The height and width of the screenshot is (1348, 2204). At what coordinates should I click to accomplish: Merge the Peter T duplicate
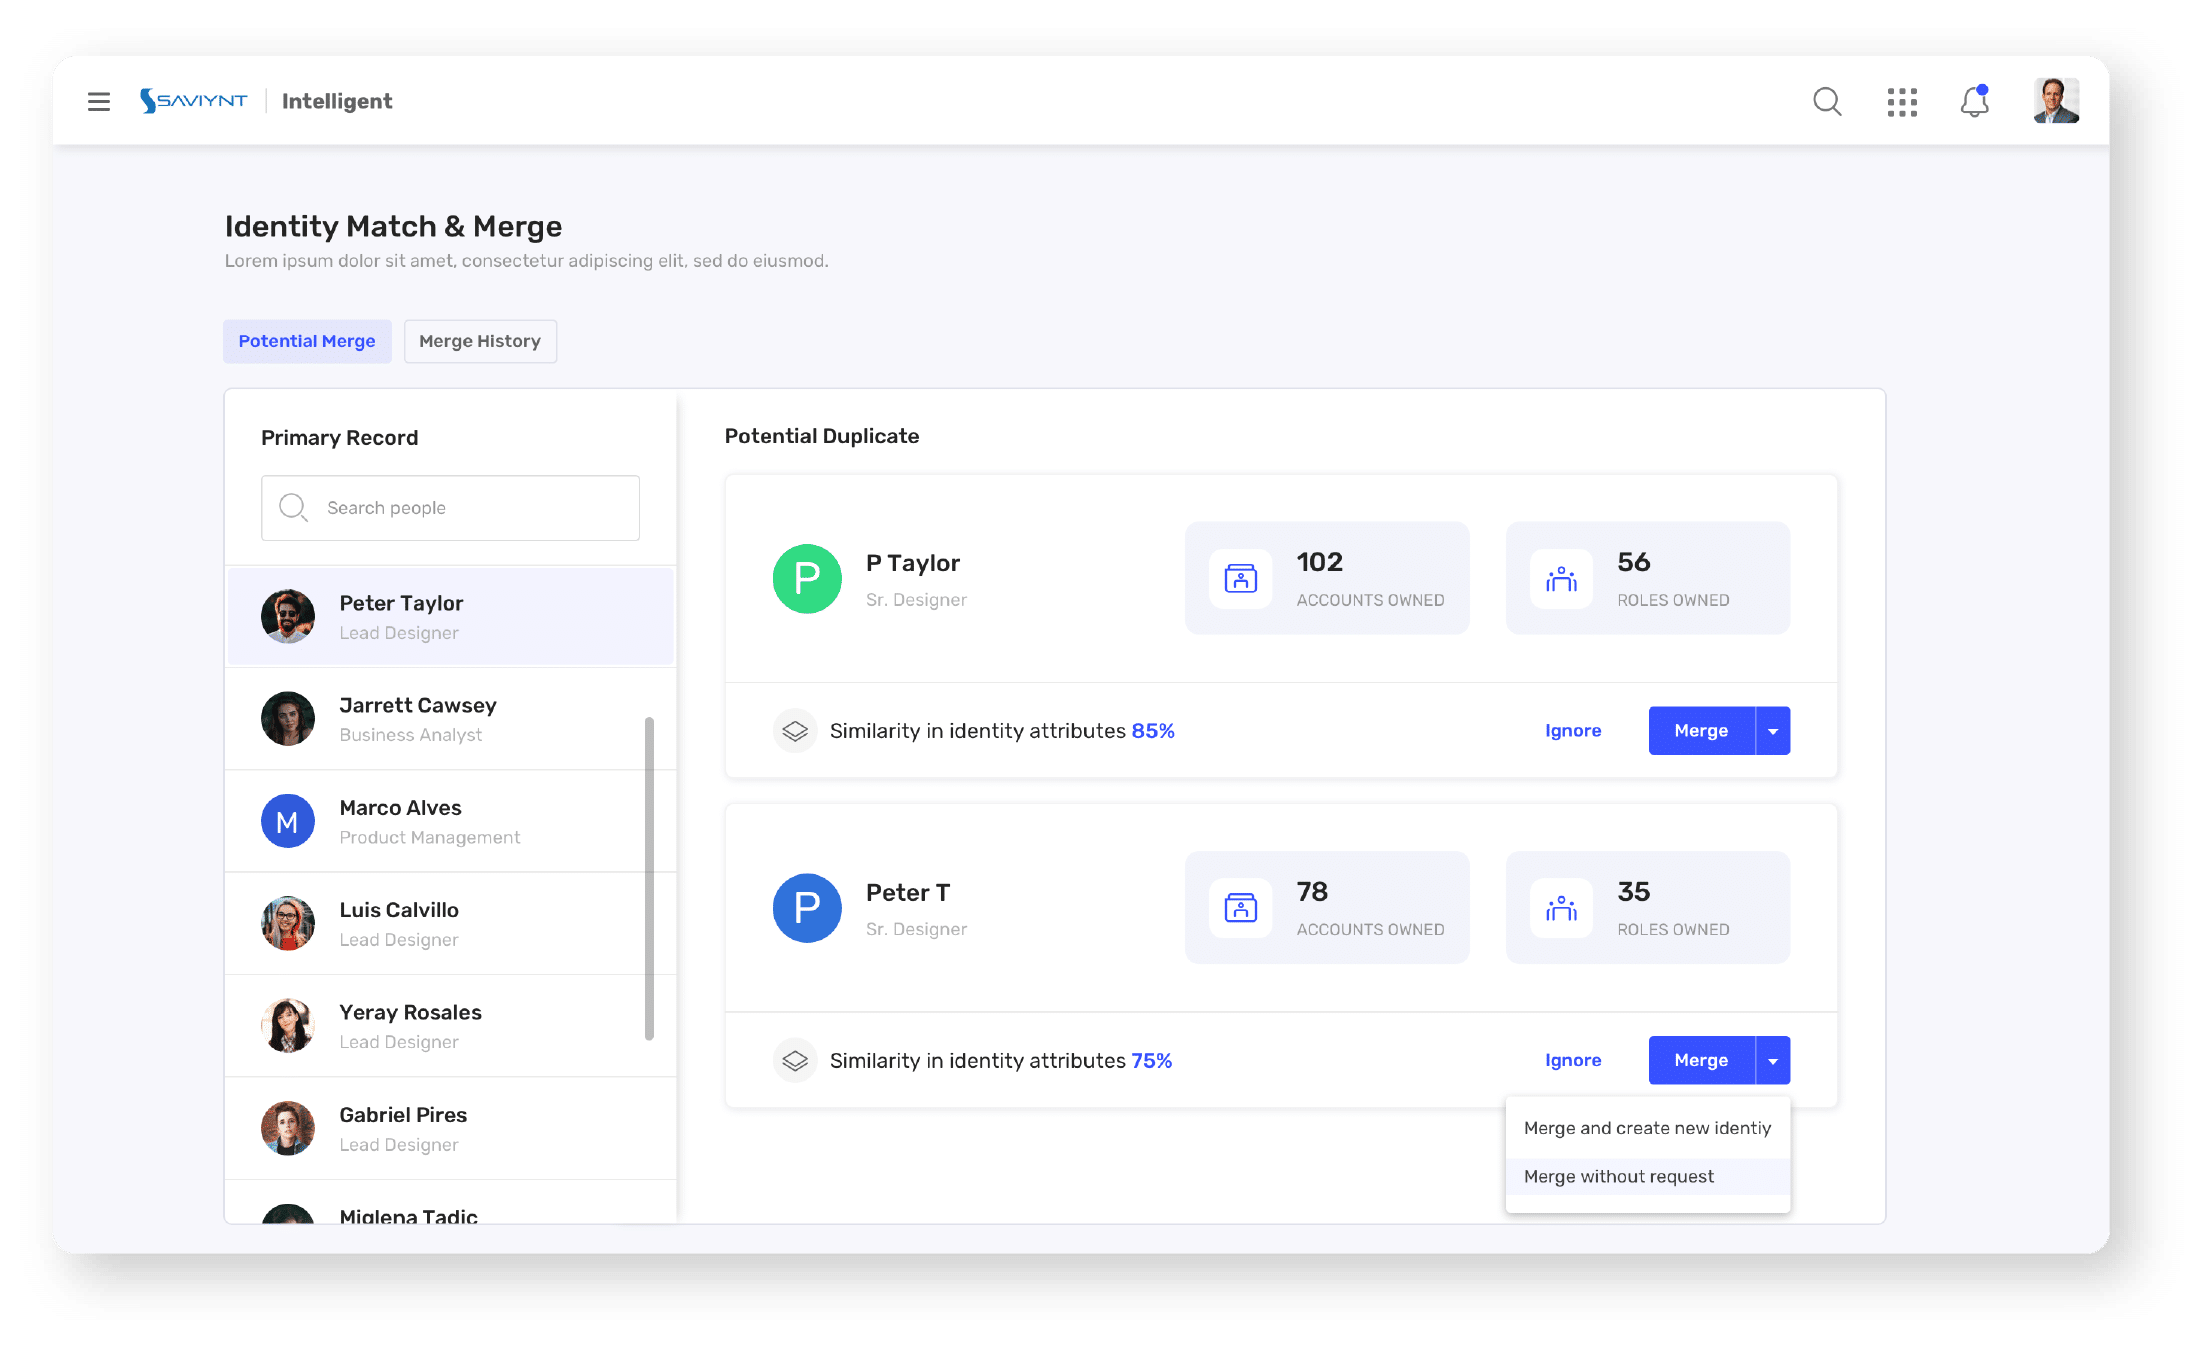(1701, 1060)
